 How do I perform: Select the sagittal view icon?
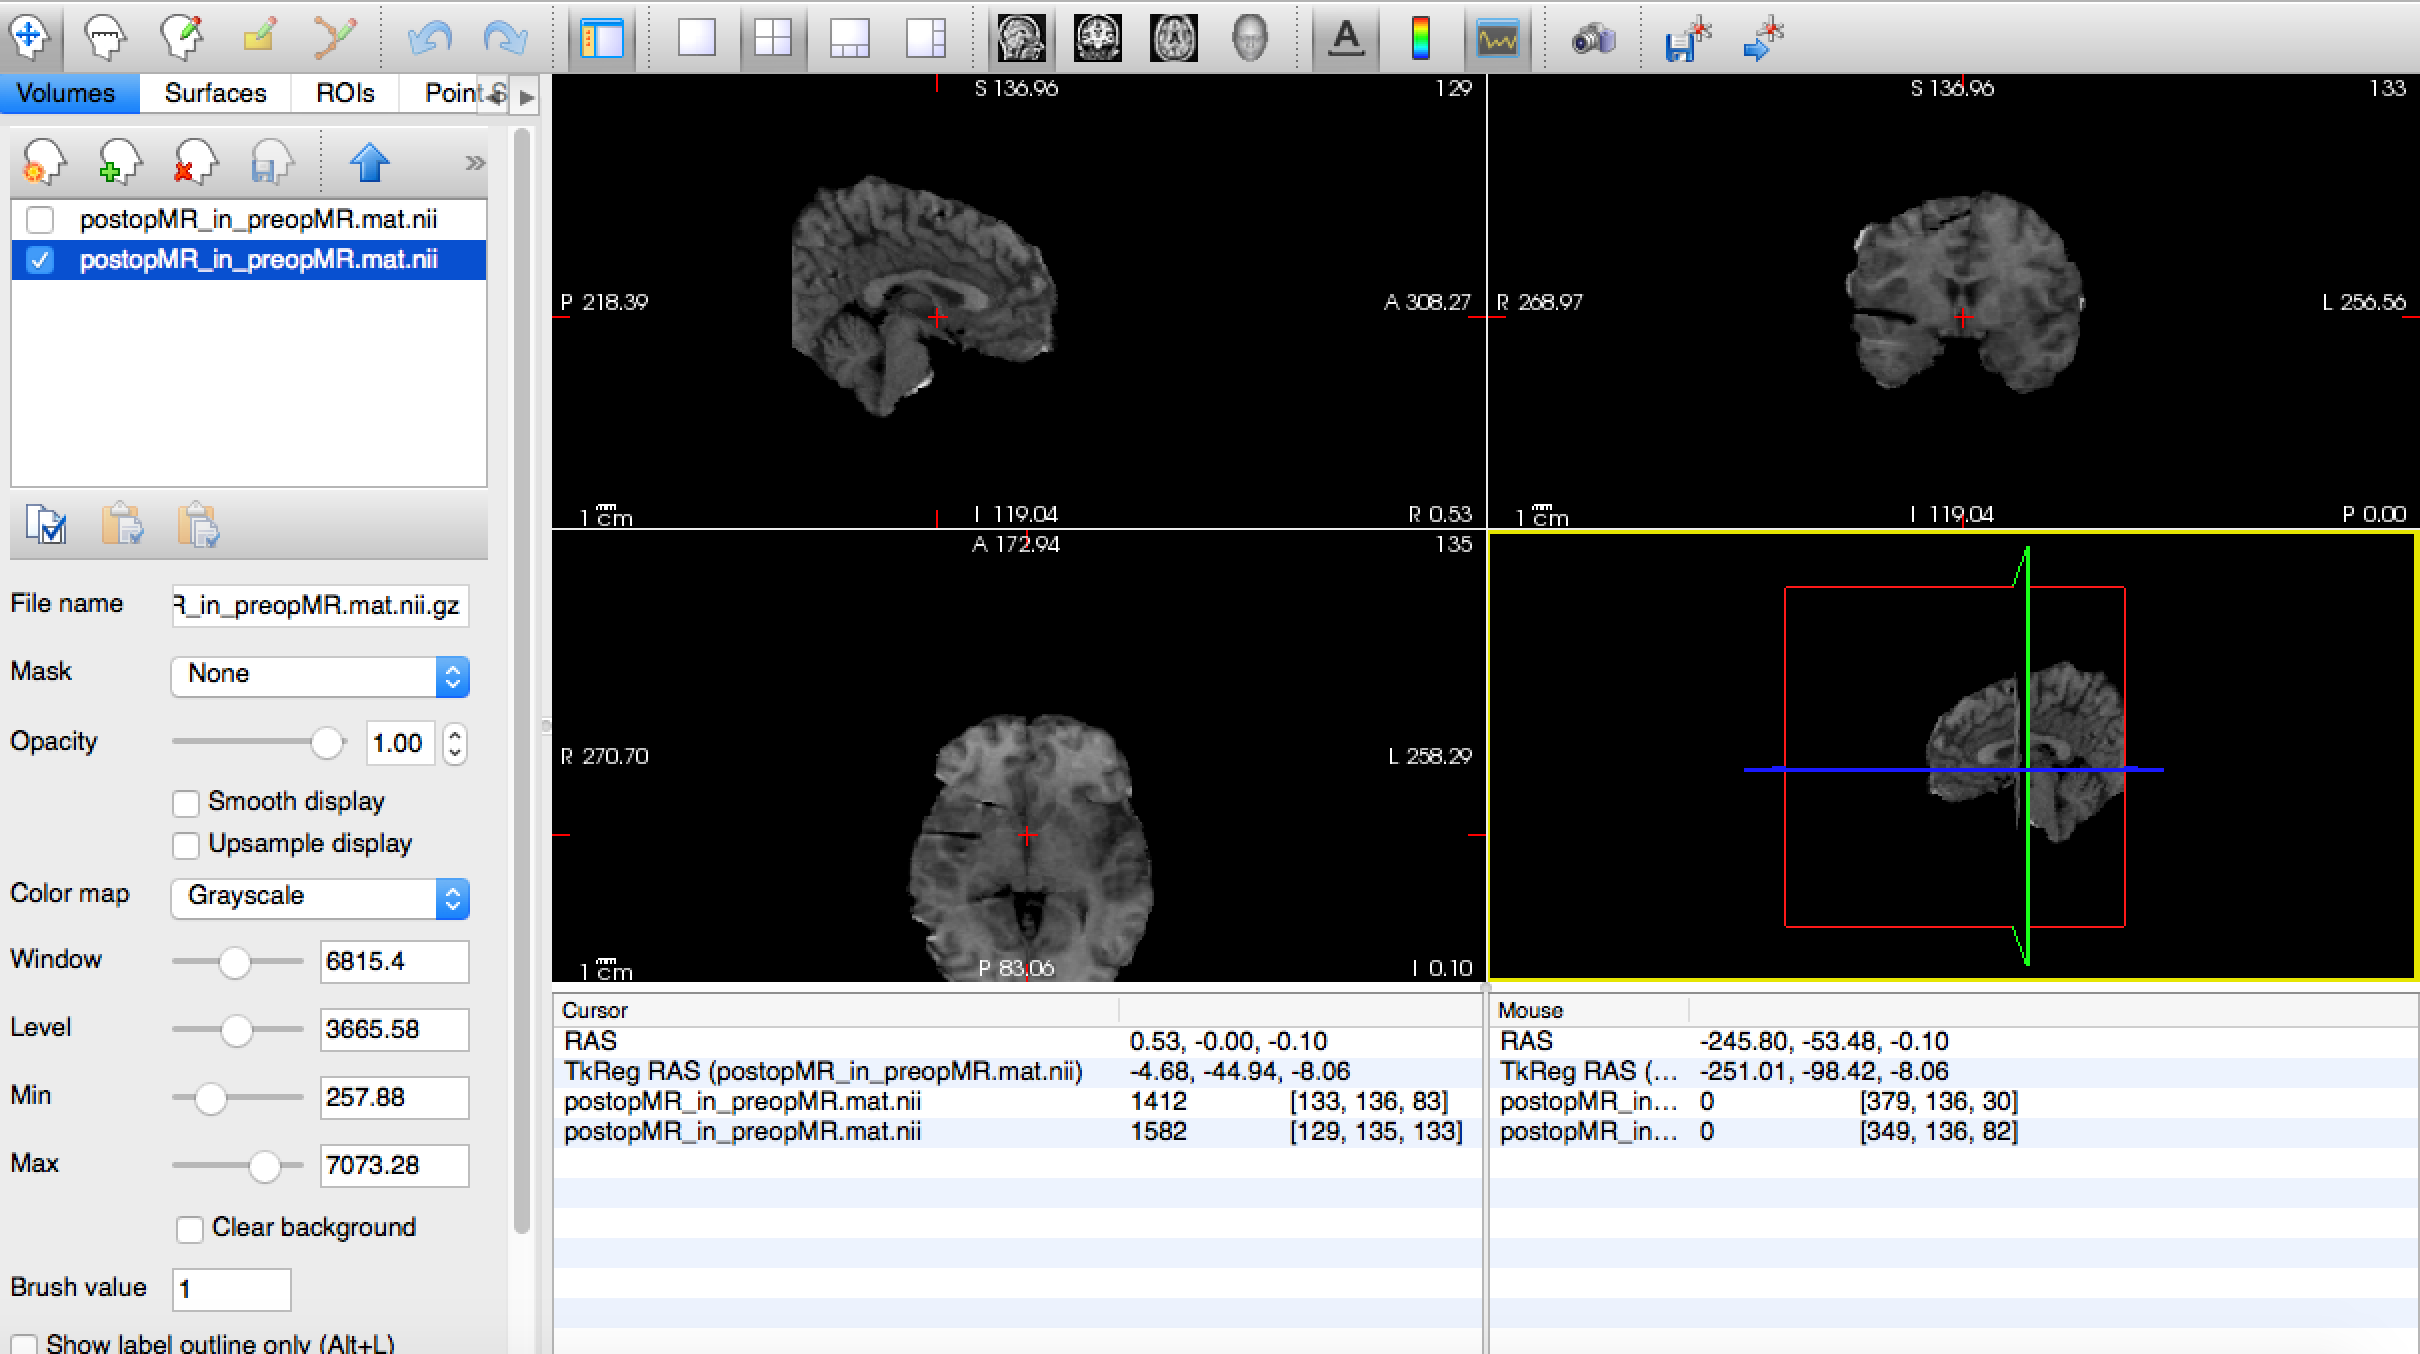coord(1021,39)
